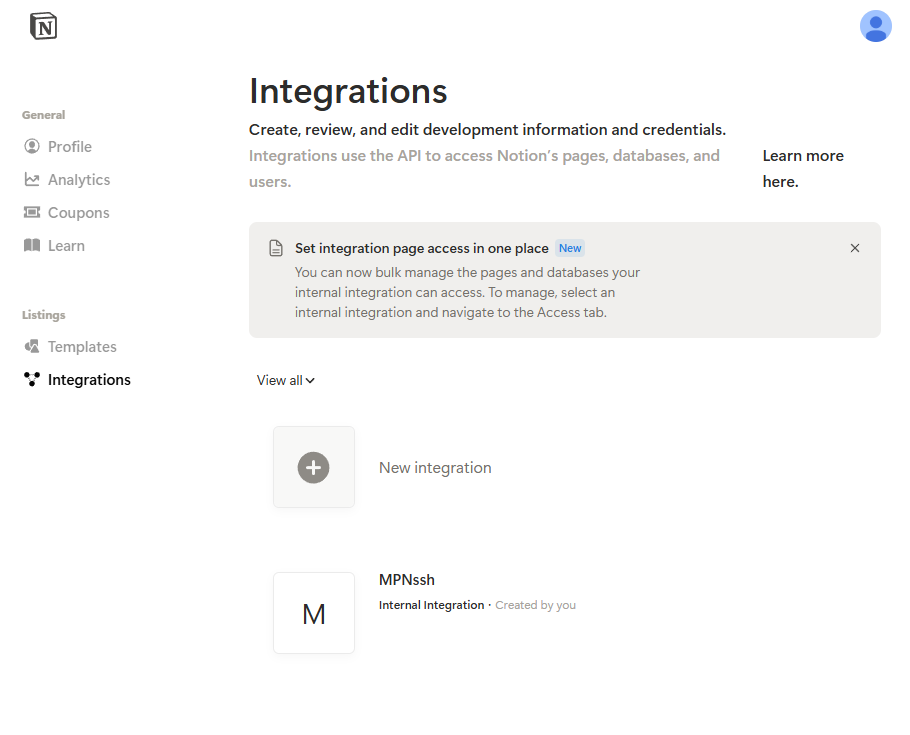Click the General section header

coord(44,115)
